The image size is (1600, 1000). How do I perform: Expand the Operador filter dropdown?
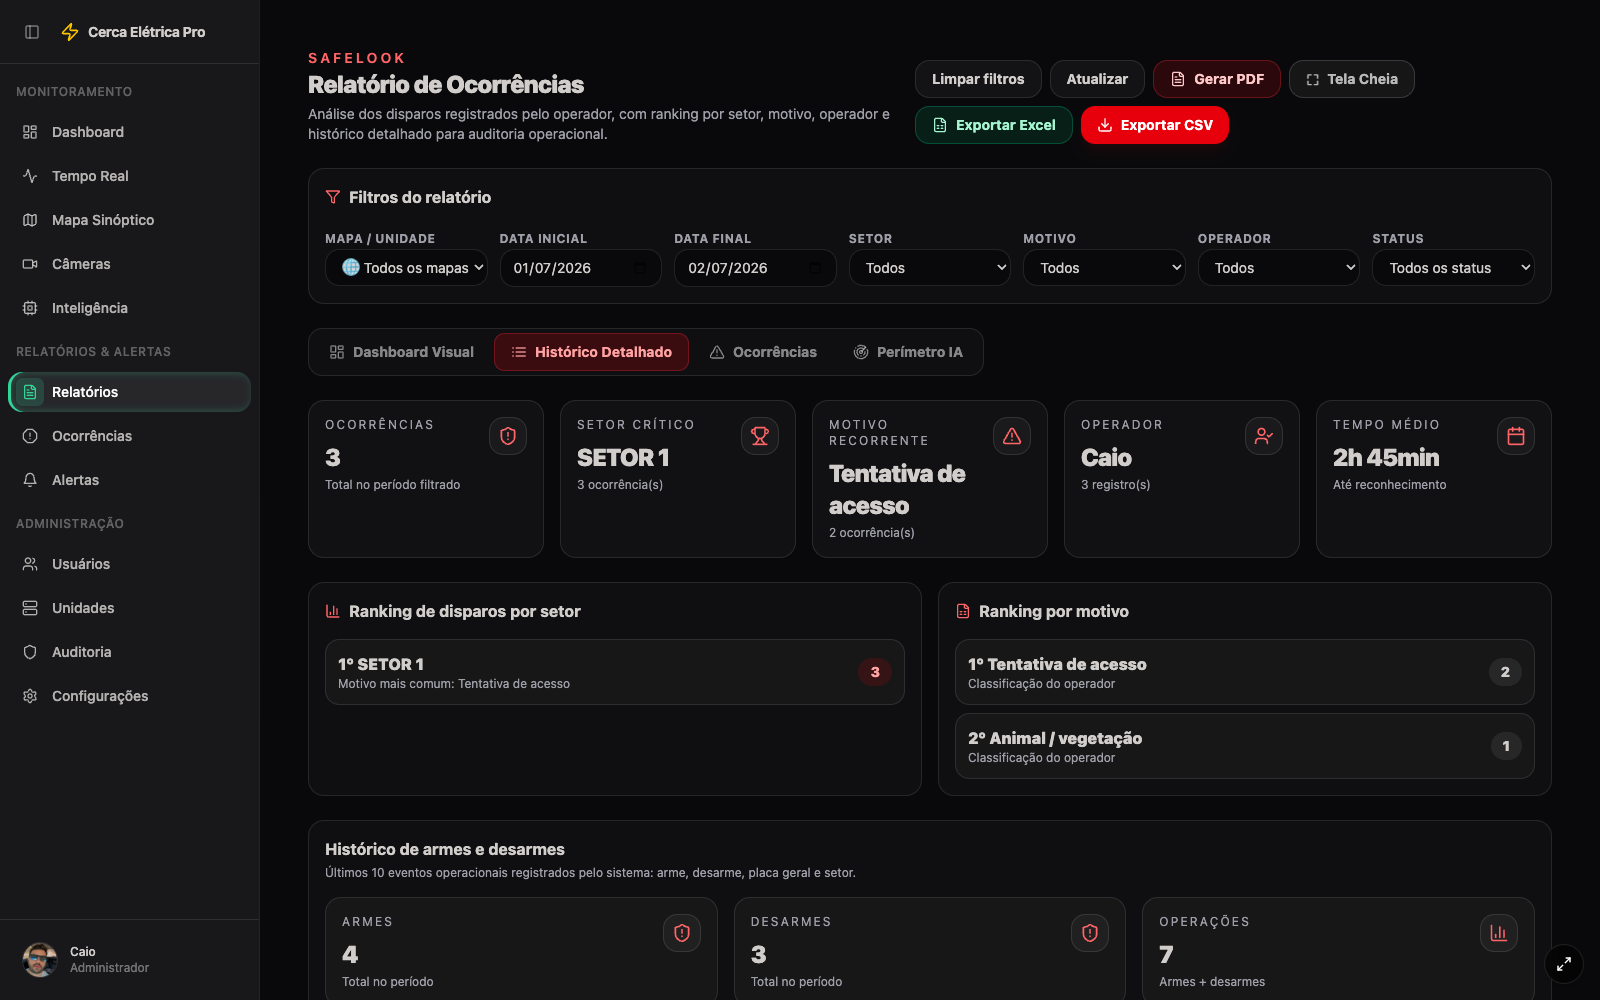point(1279,268)
